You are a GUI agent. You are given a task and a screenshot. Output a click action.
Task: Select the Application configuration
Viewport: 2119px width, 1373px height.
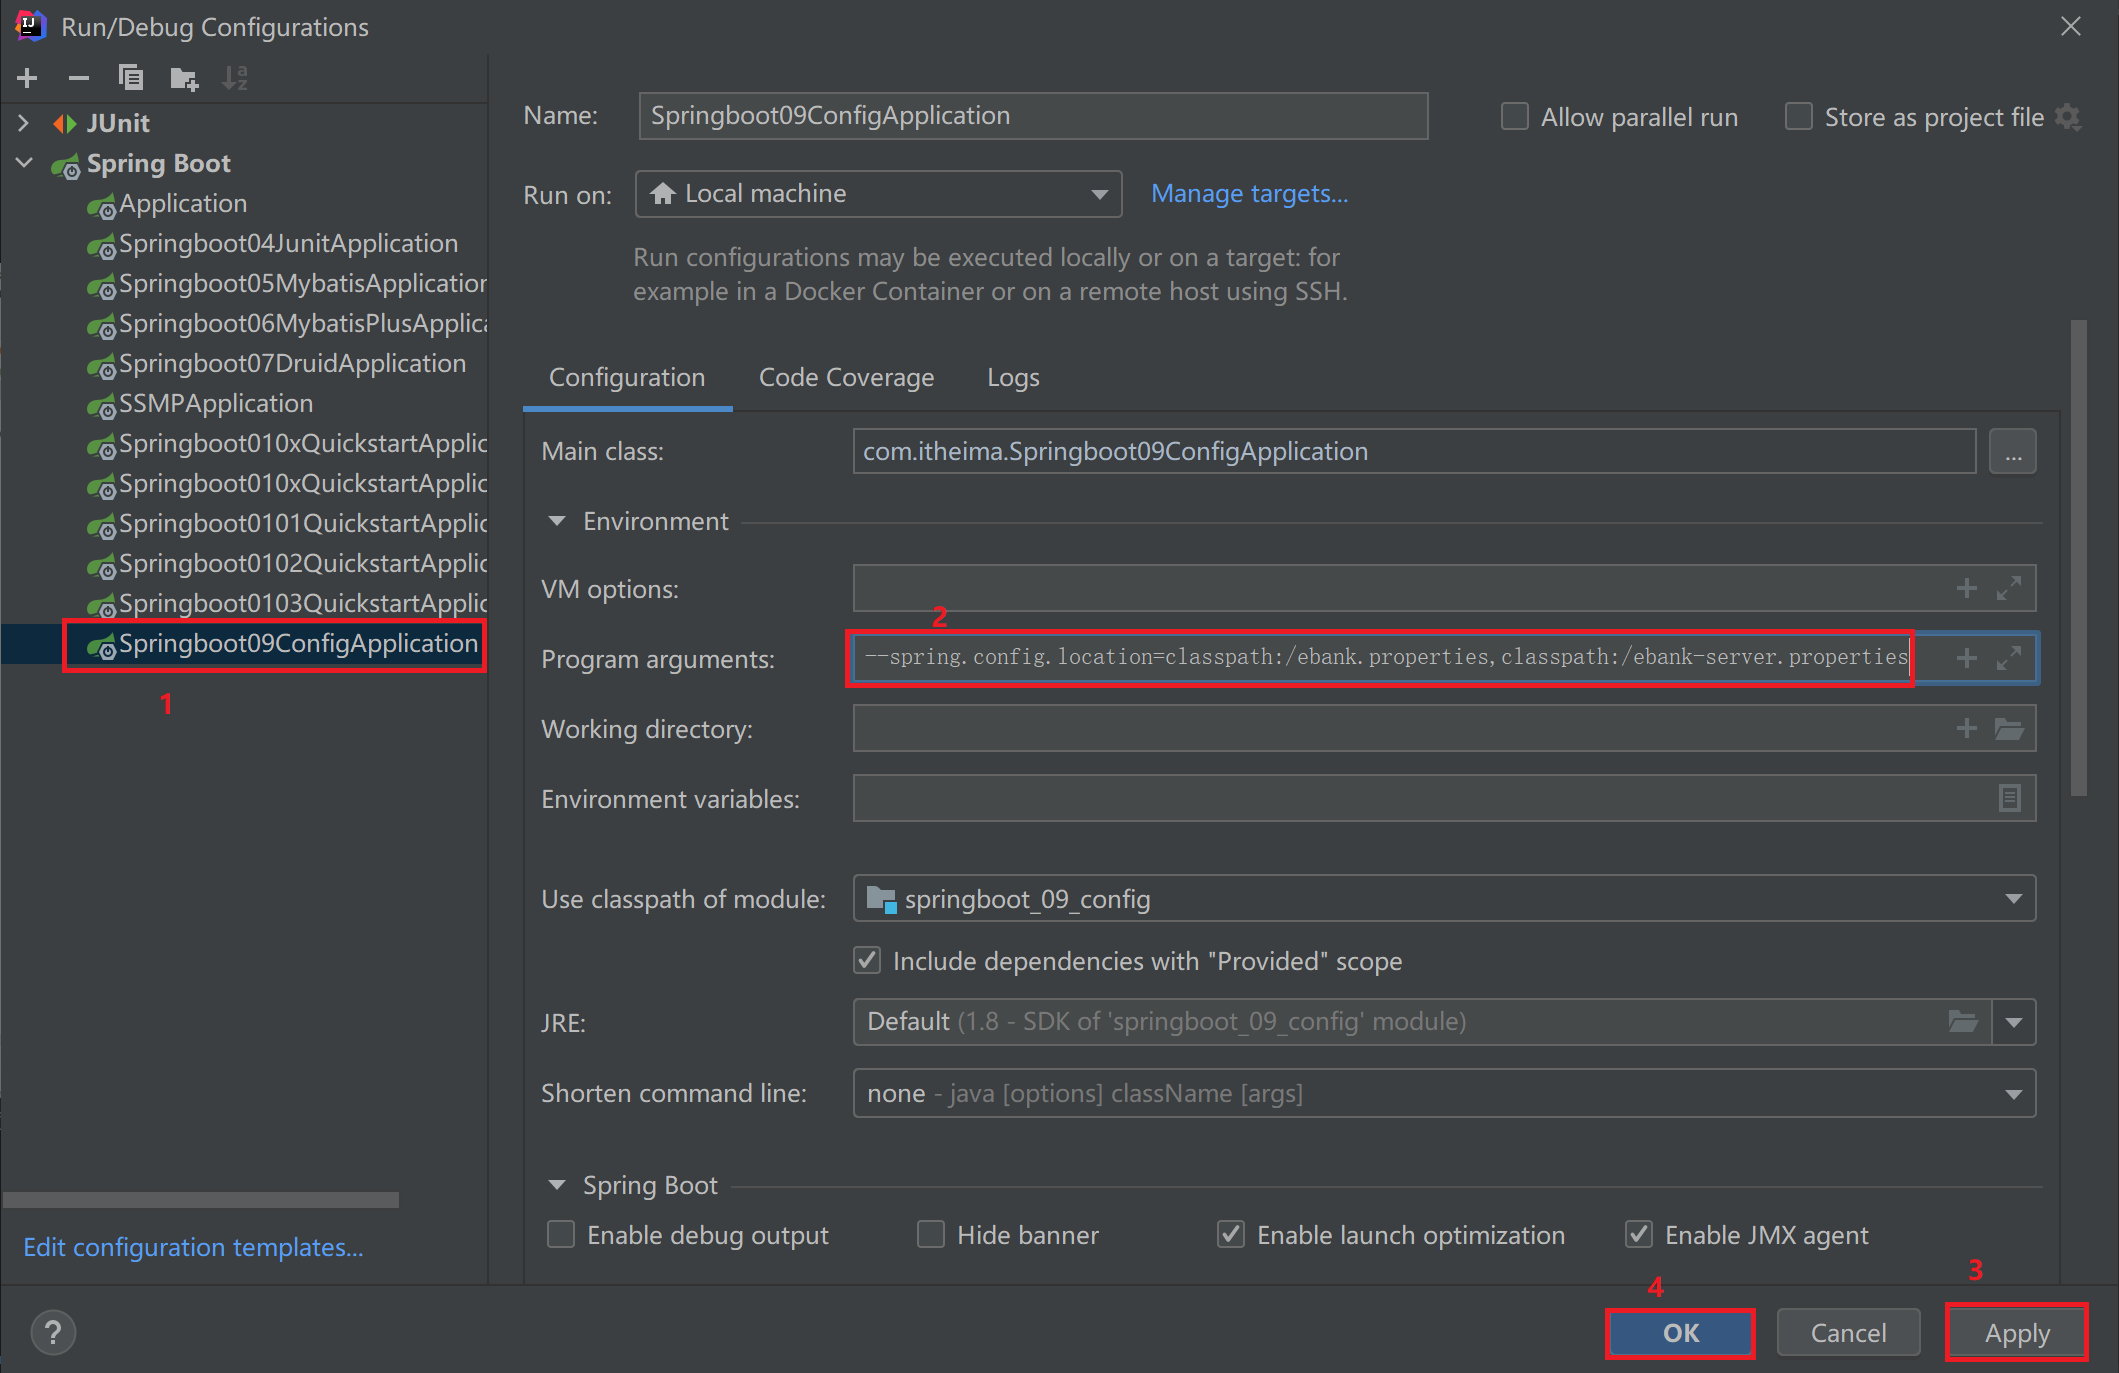[183, 204]
